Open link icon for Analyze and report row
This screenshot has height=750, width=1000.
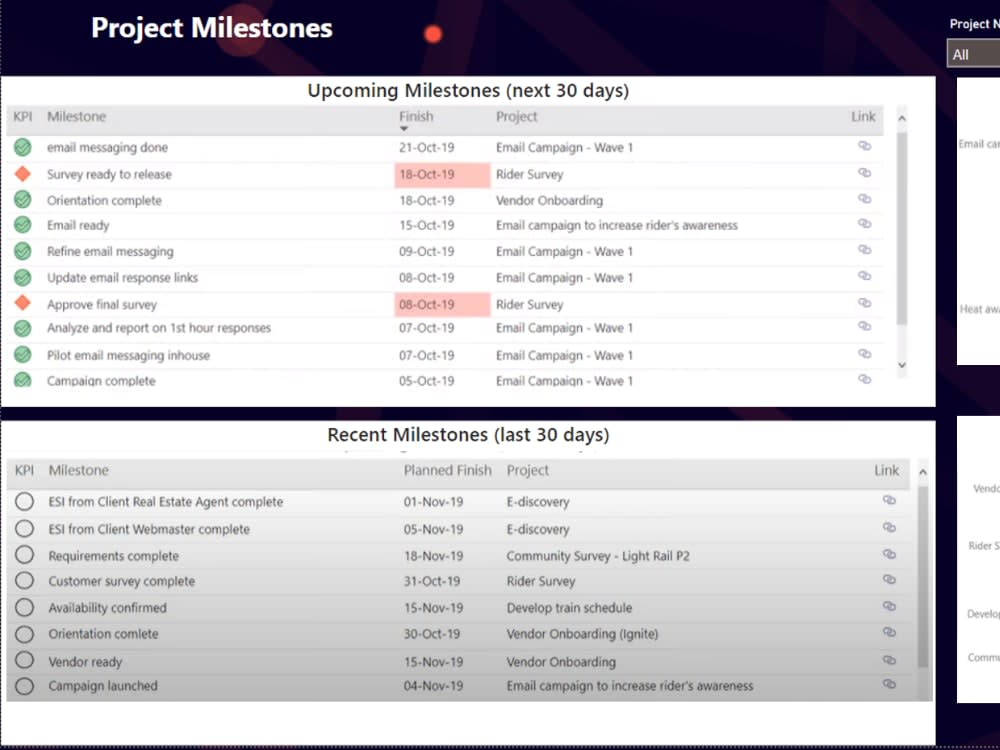tap(864, 327)
